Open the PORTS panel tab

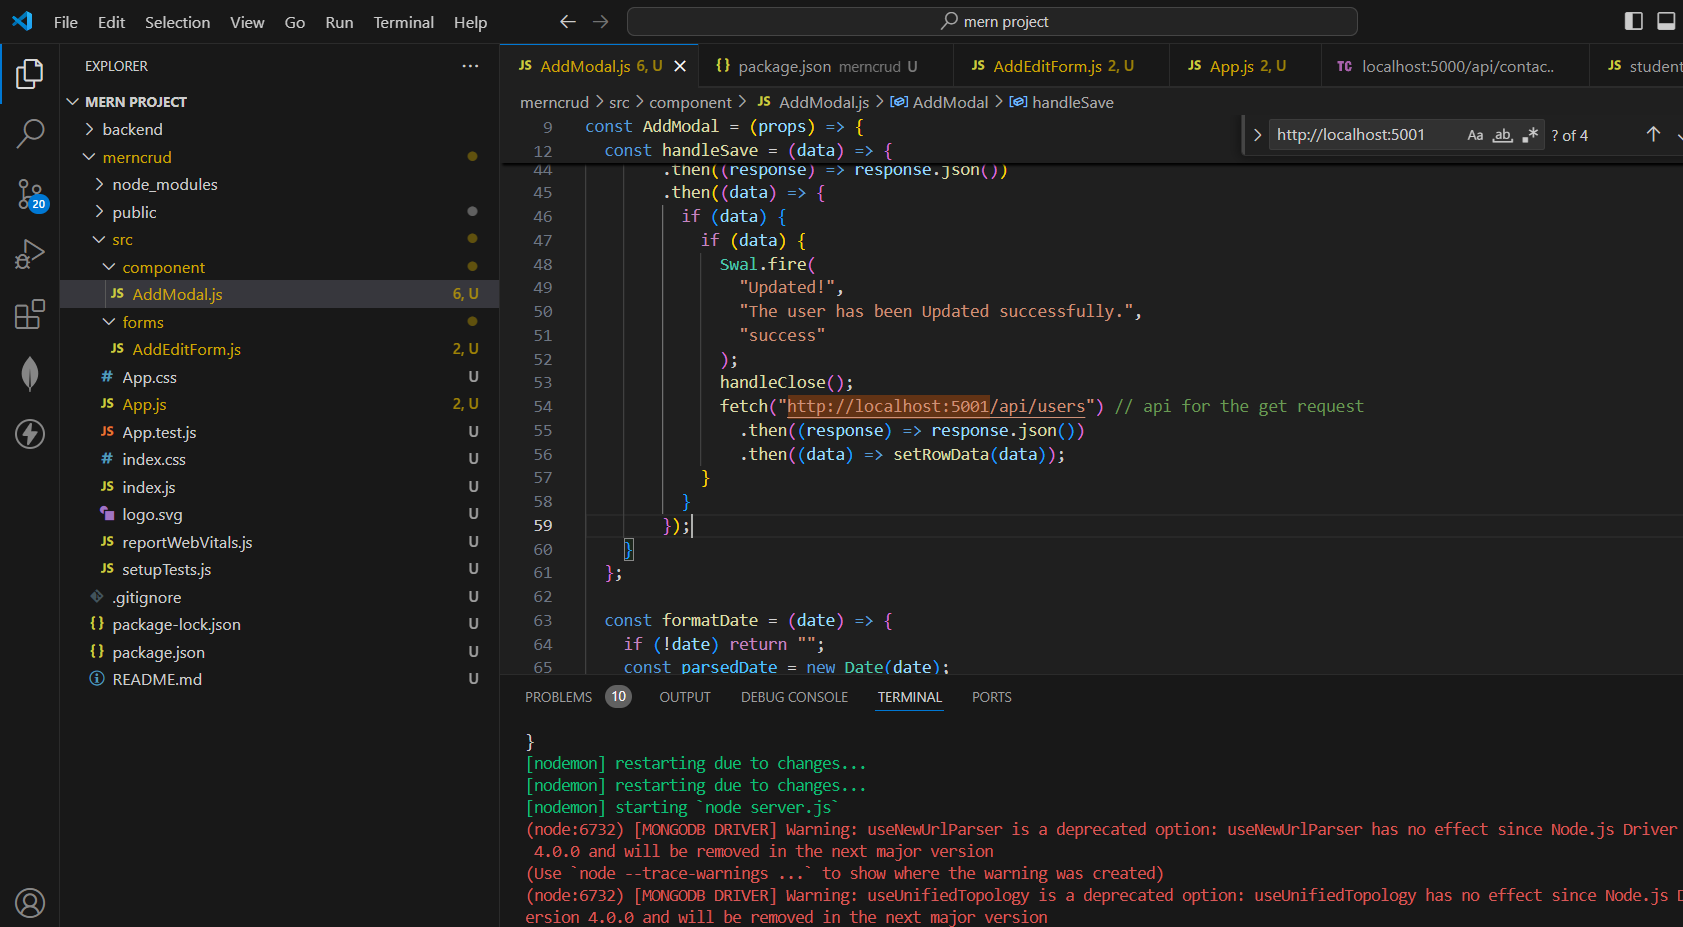[991, 697]
